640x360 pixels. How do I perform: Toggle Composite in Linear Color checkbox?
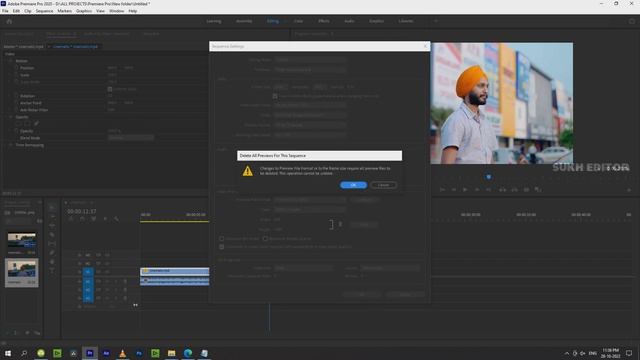[x=222, y=247]
